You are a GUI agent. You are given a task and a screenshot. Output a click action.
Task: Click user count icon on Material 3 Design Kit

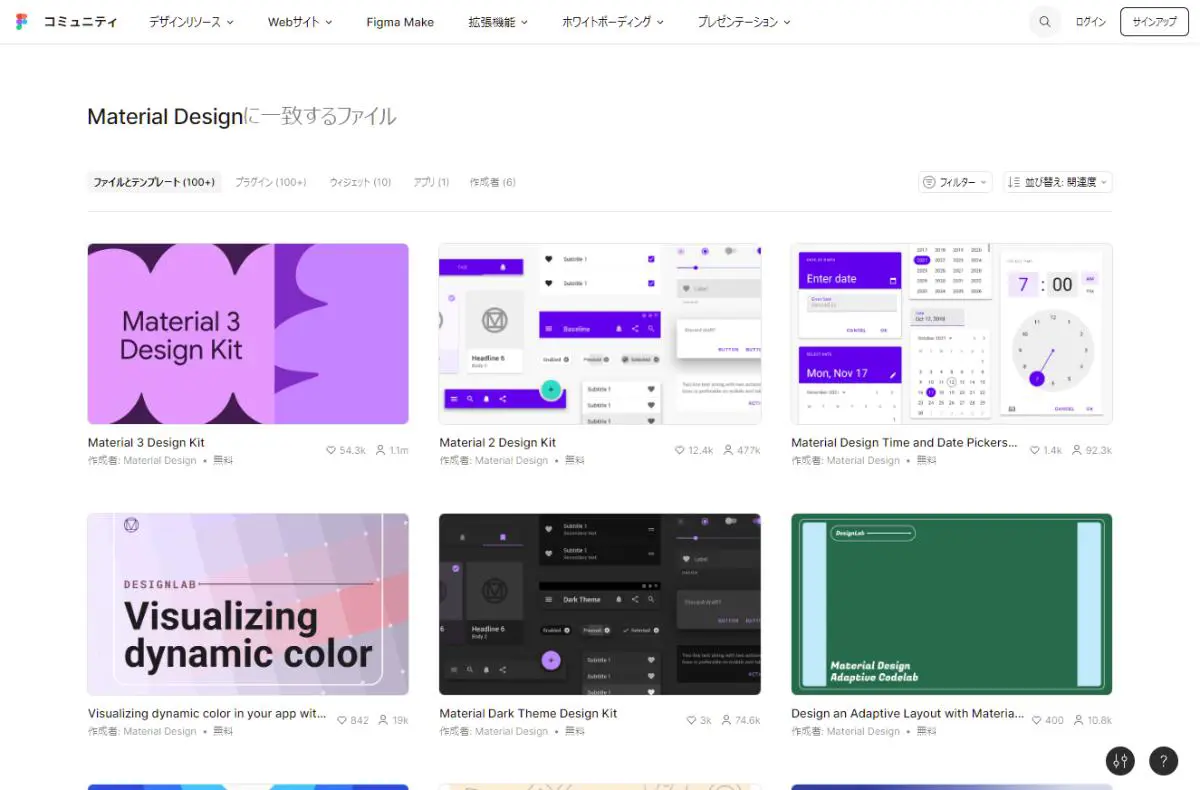click(381, 451)
